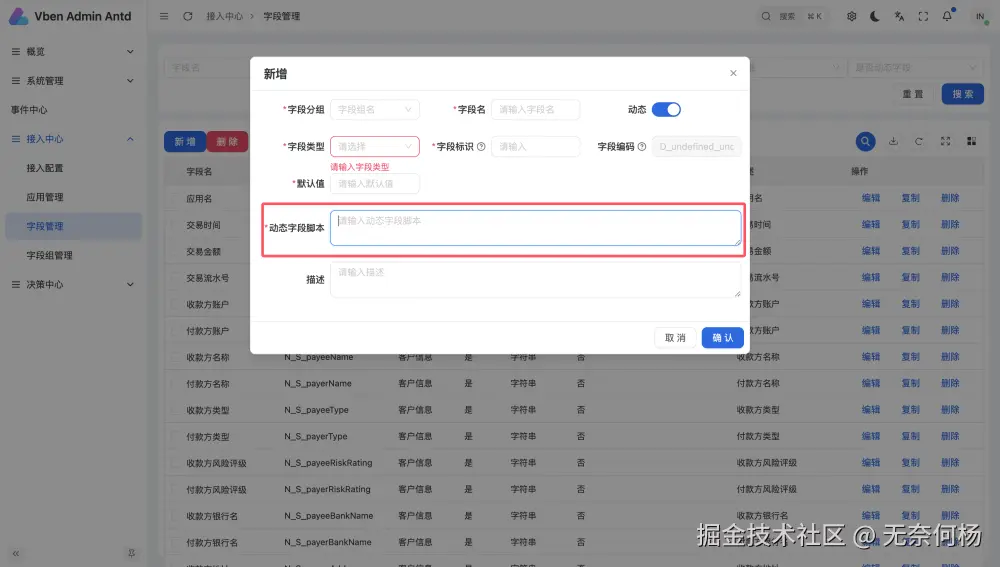
Task: Collapse the sidebar double-arrow icon
Action: pos(16,554)
